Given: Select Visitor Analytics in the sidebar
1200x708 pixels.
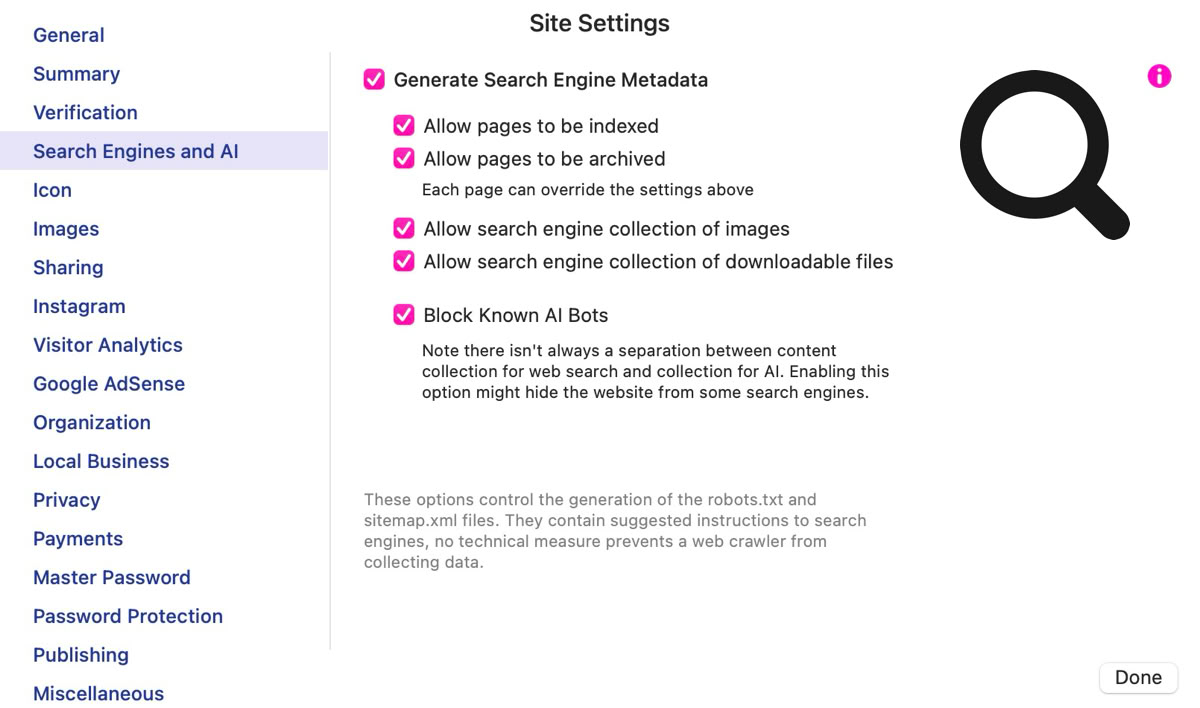Looking at the screenshot, I should click(108, 345).
